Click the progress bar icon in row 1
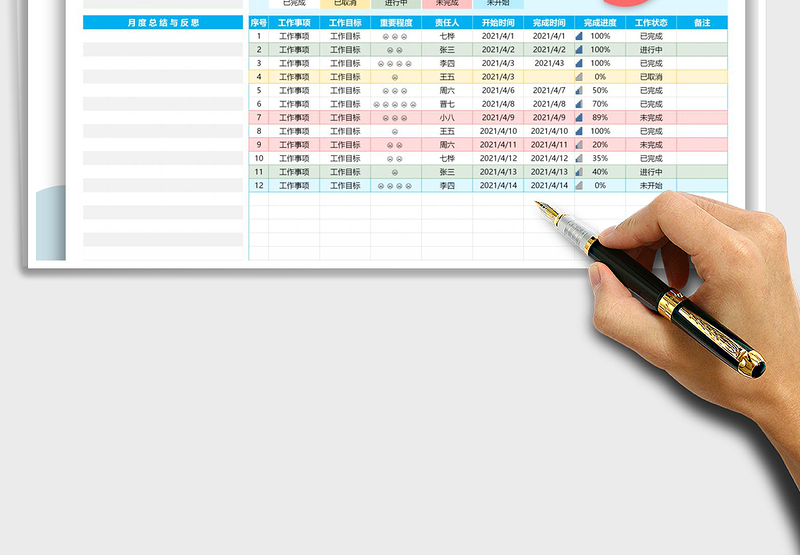This screenshot has height=555, width=800. (579, 36)
